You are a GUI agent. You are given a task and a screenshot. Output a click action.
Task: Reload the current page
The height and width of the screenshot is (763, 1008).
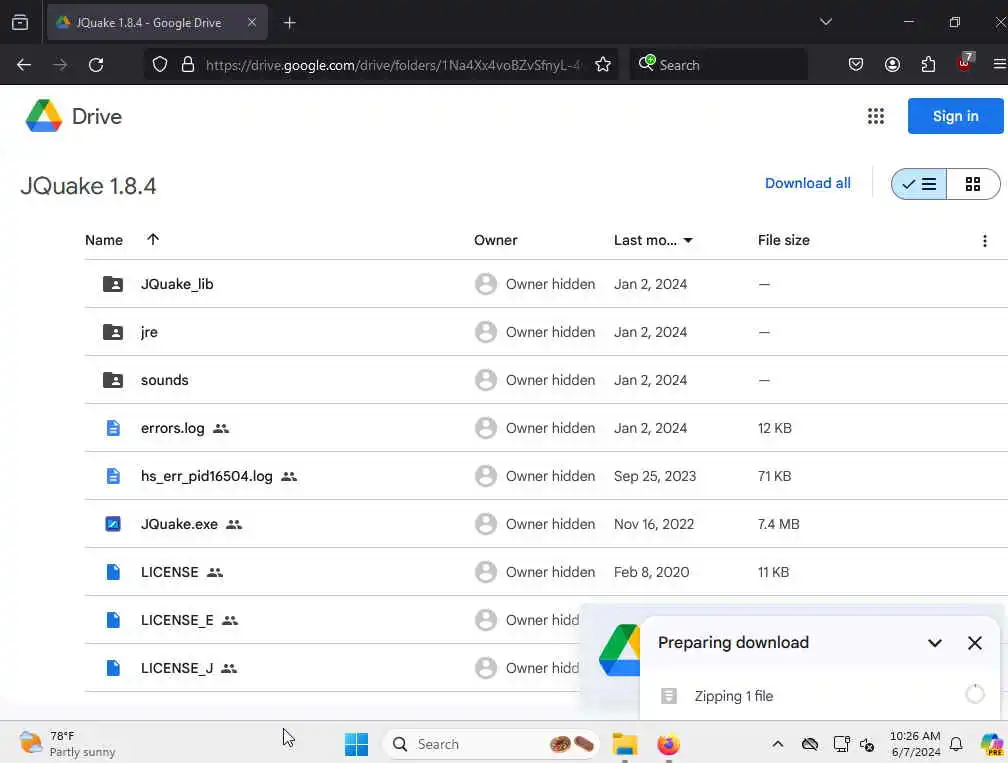click(x=96, y=64)
